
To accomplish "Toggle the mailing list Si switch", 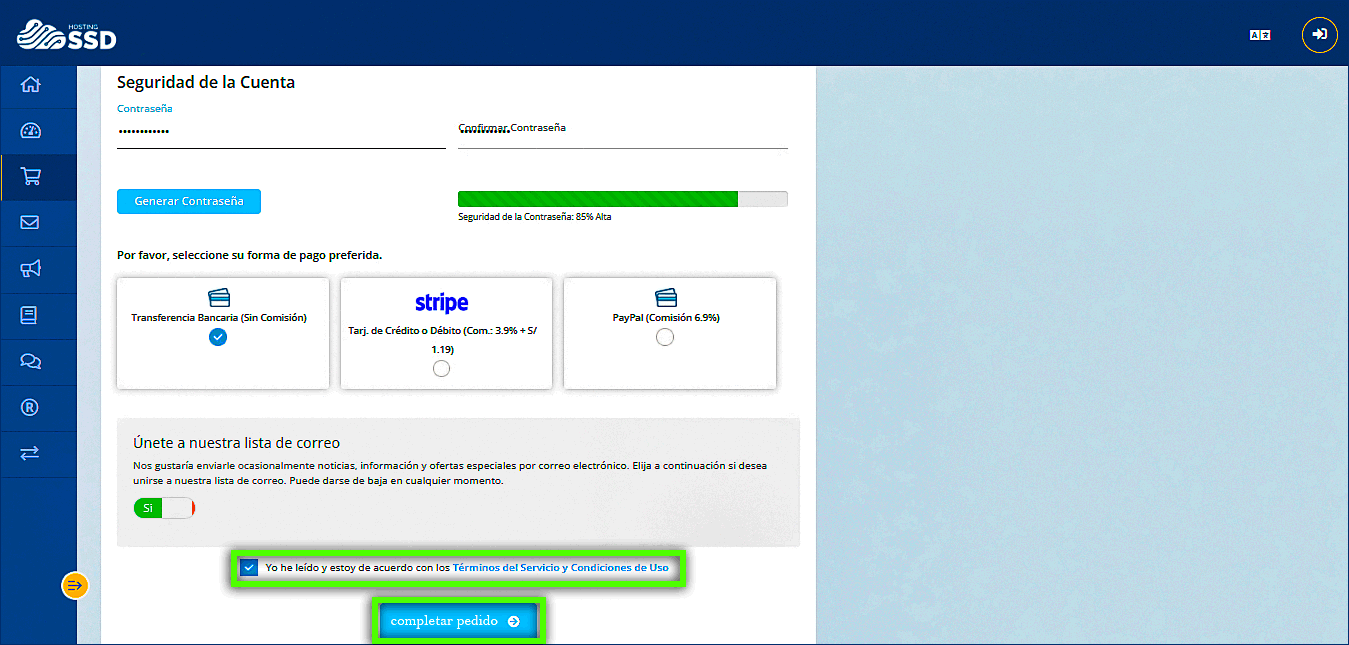I will point(164,508).
